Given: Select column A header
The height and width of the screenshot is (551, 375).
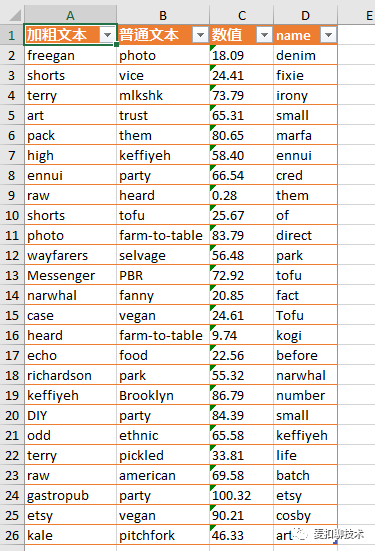Looking at the screenshot, I should [x=70, y=15].
